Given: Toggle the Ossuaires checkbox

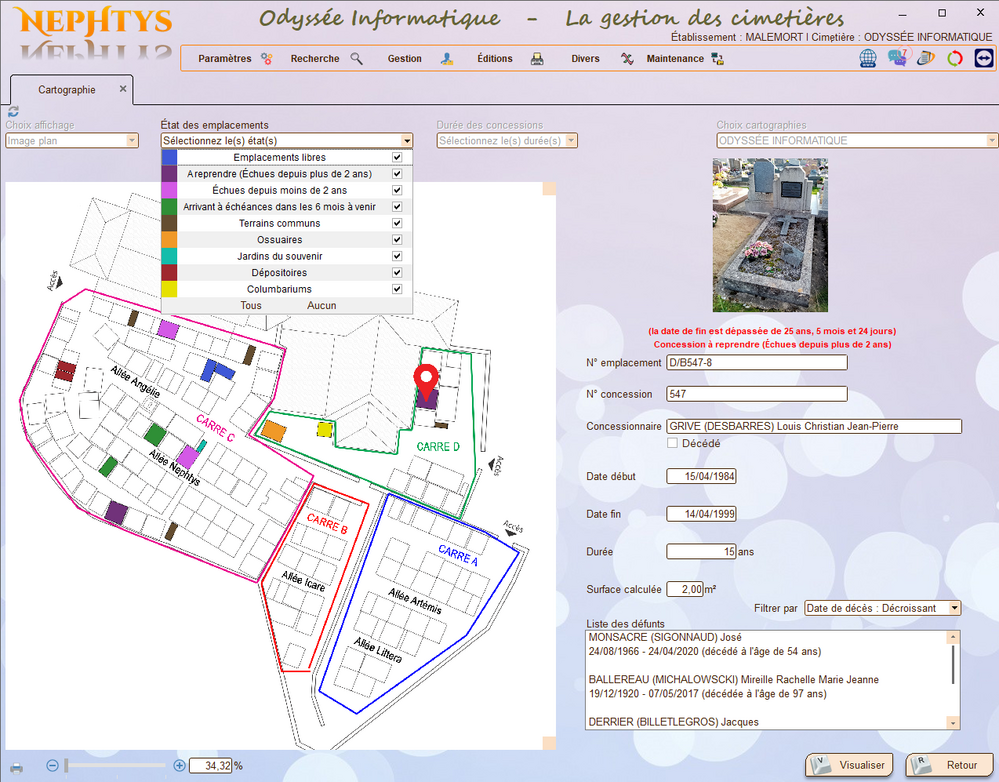Looking at the screenshot, I should pyautogui.click(x=397, y=240).
